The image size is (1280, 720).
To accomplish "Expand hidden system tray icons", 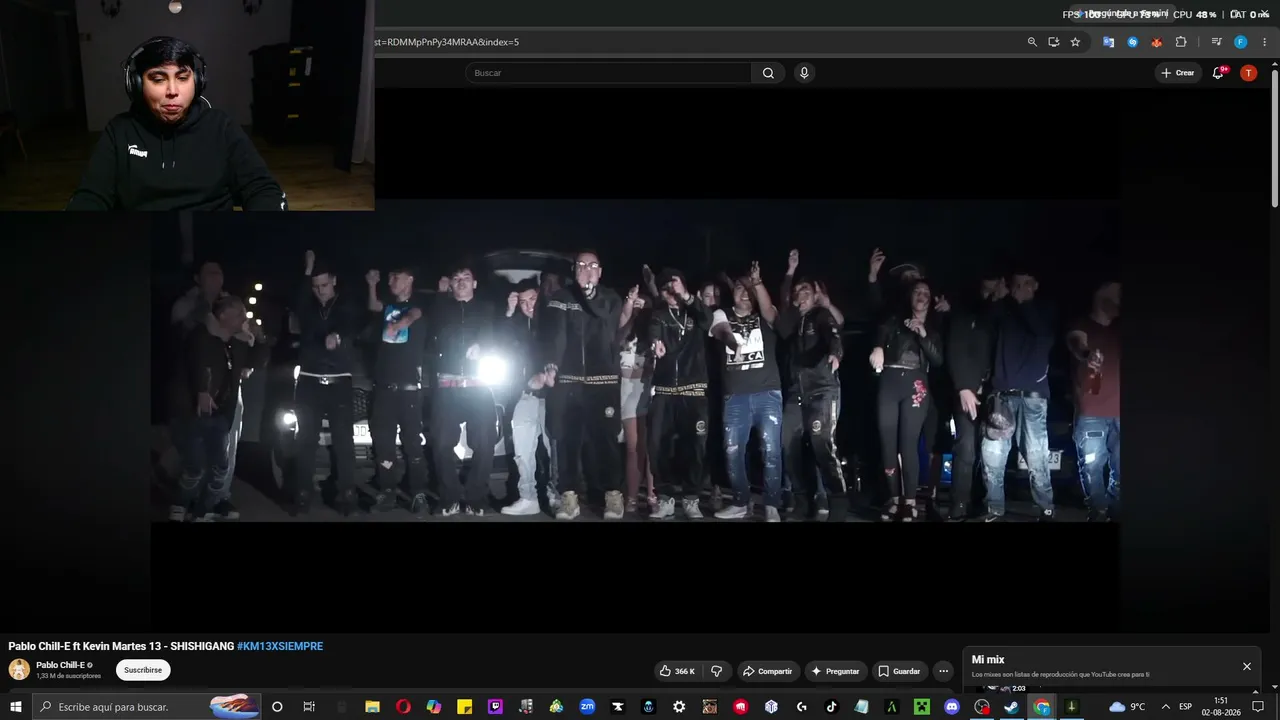I will (1165, 707).
